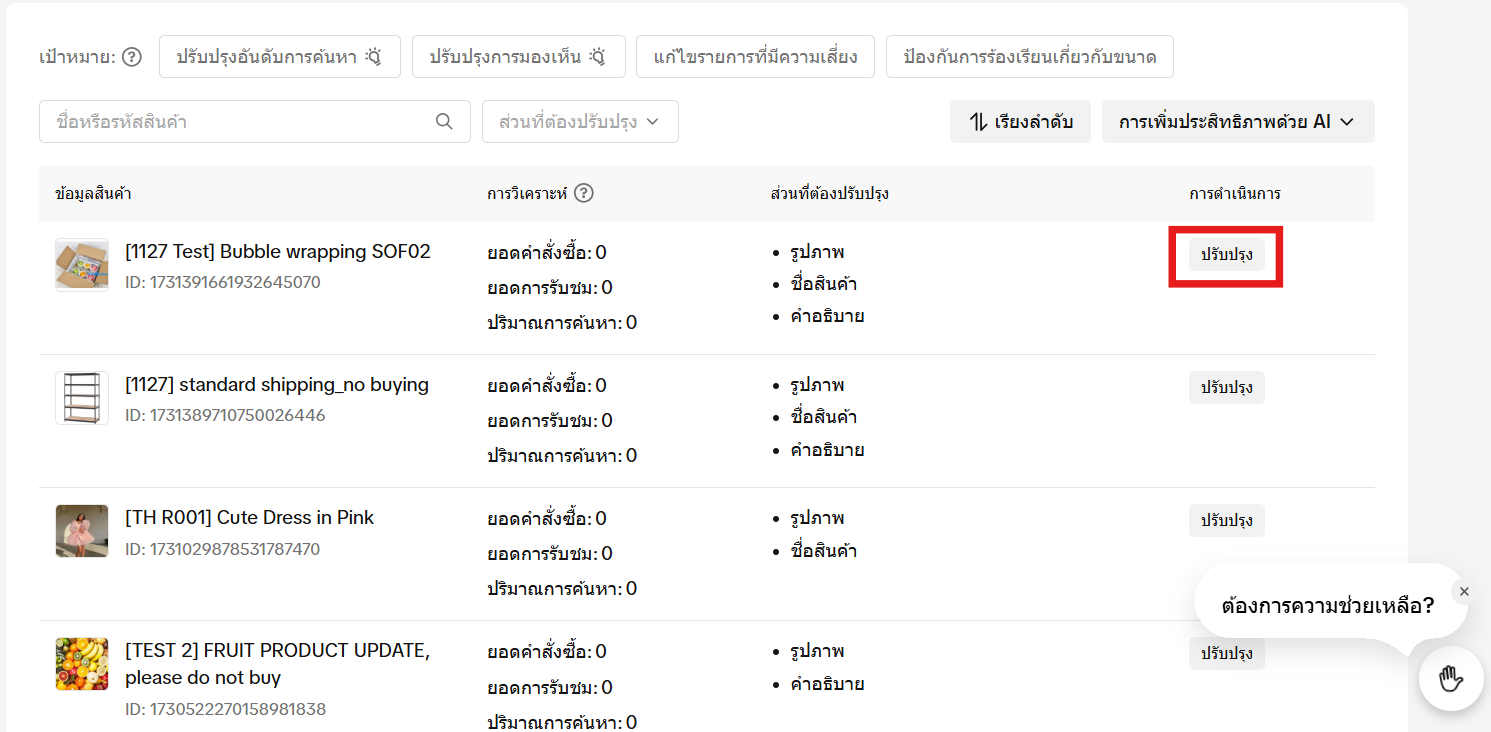Click ปรับปรุง for Cute Dress in Pink
Screen dimensions: 1491x732
pos(1226,520)
